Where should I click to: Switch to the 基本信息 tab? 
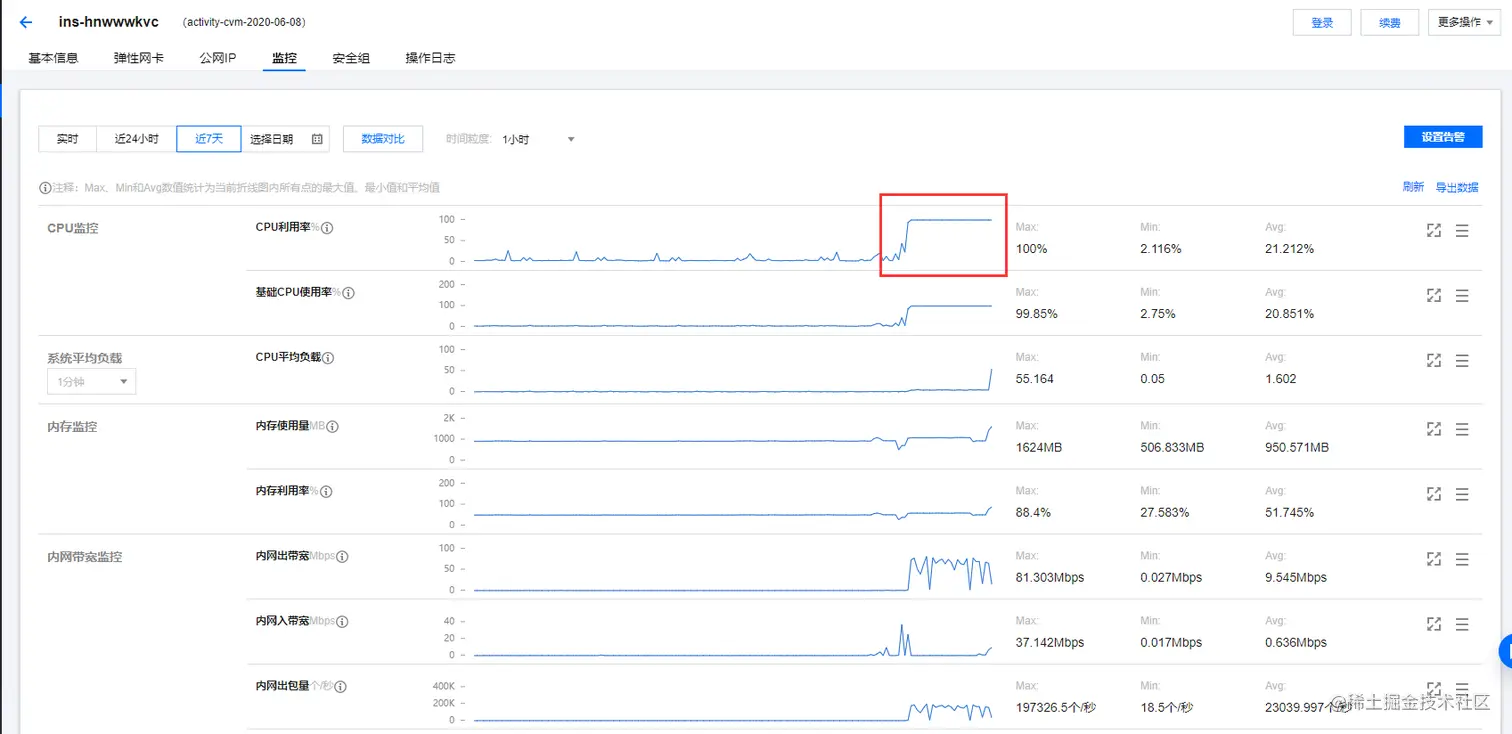[x=53, y=57]
